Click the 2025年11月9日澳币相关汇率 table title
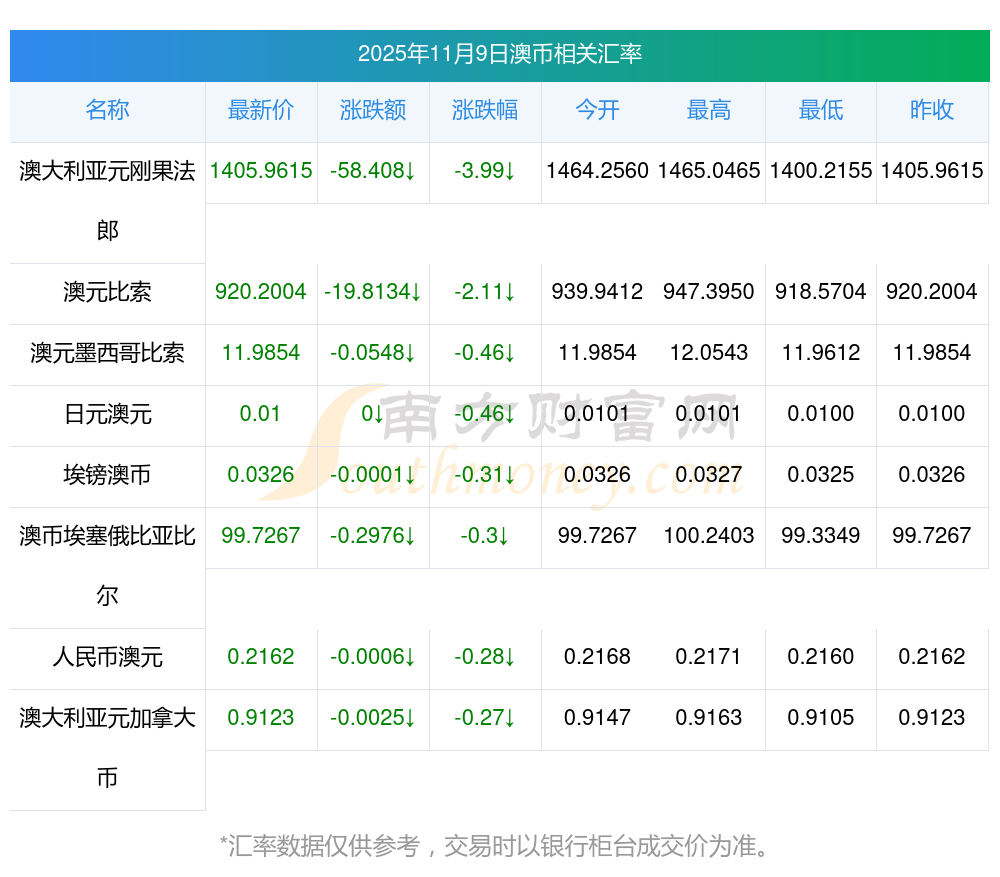 (x=500, y=54)
